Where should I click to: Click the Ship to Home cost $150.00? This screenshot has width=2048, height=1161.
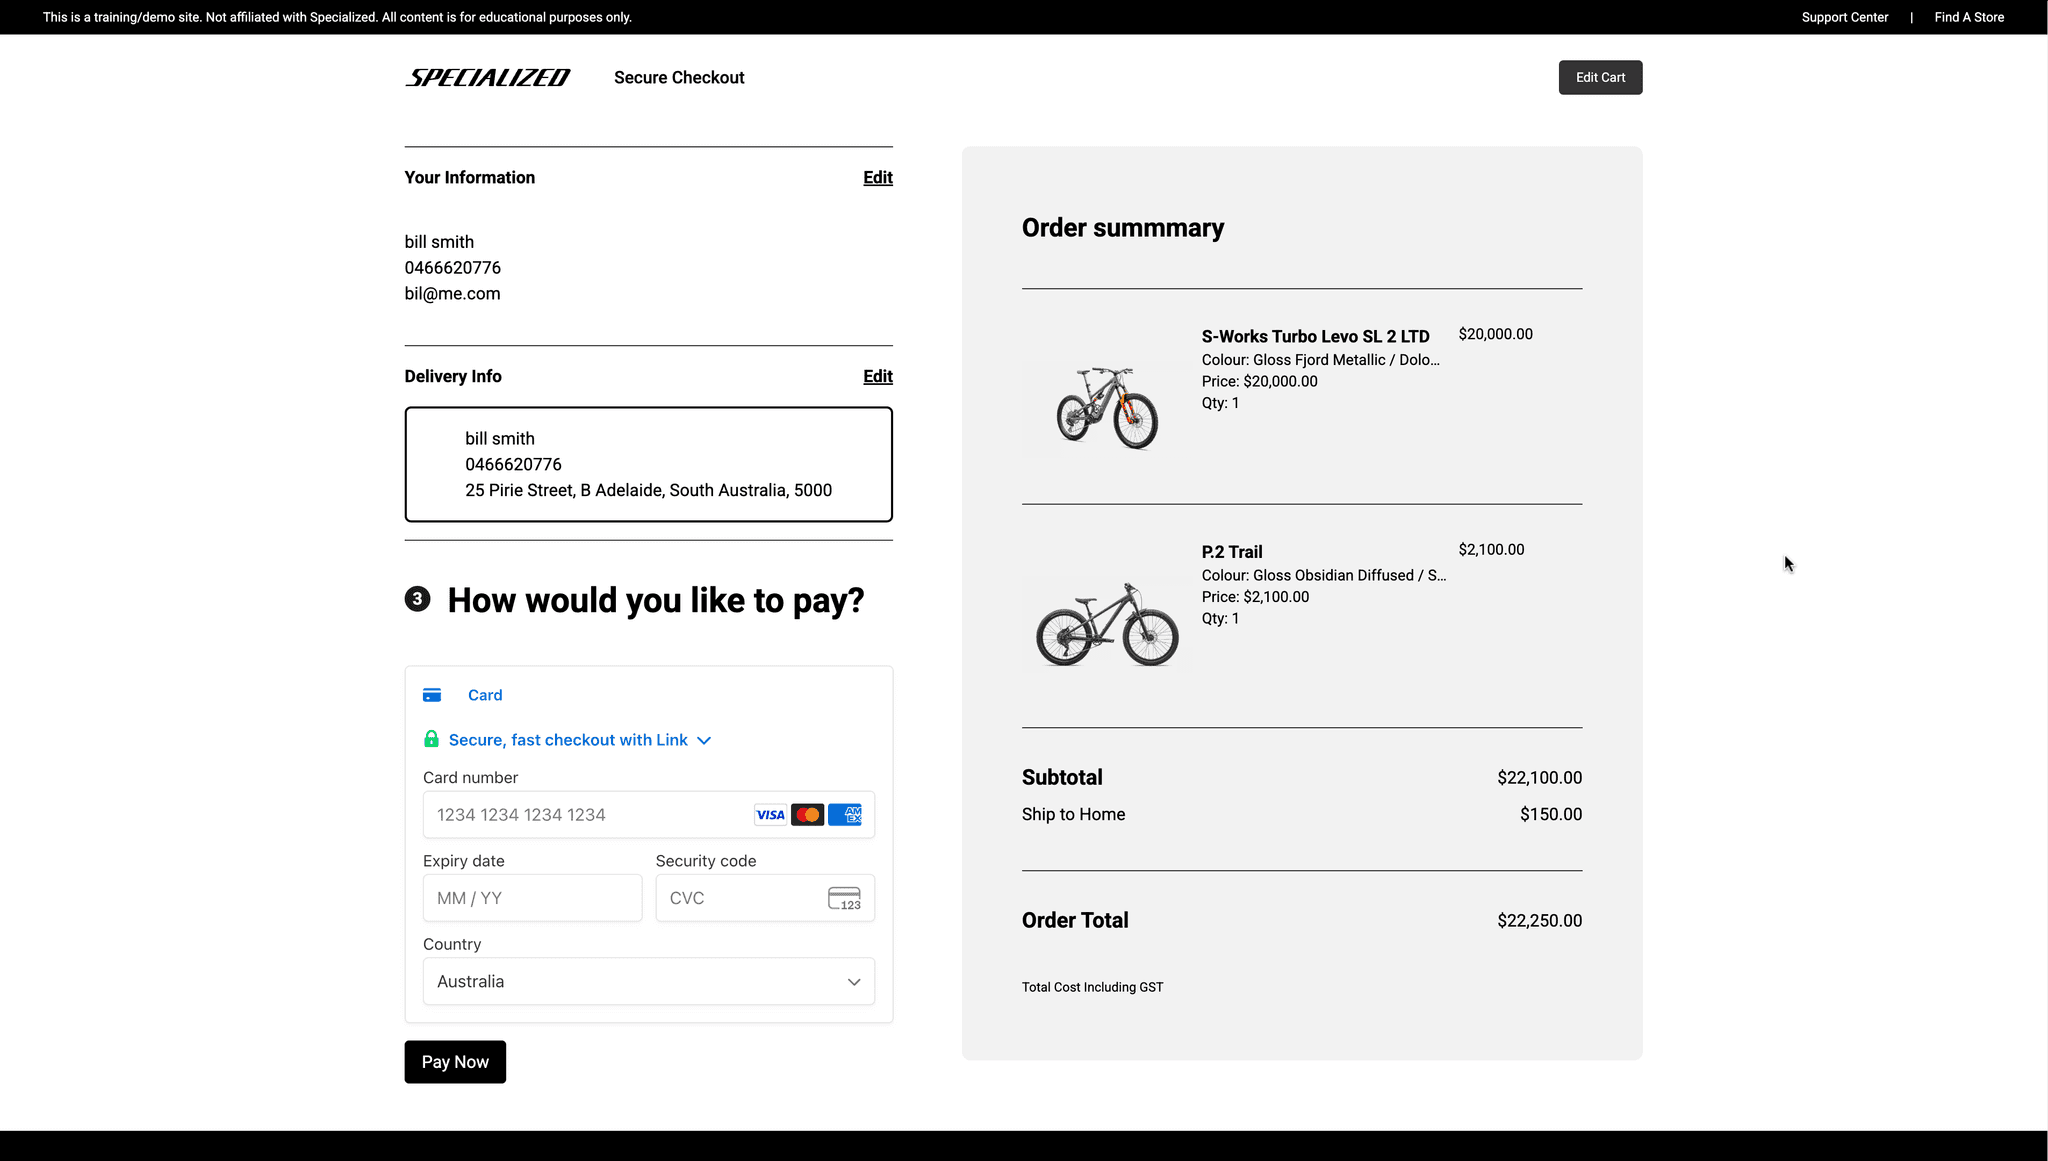(1551, 815)
